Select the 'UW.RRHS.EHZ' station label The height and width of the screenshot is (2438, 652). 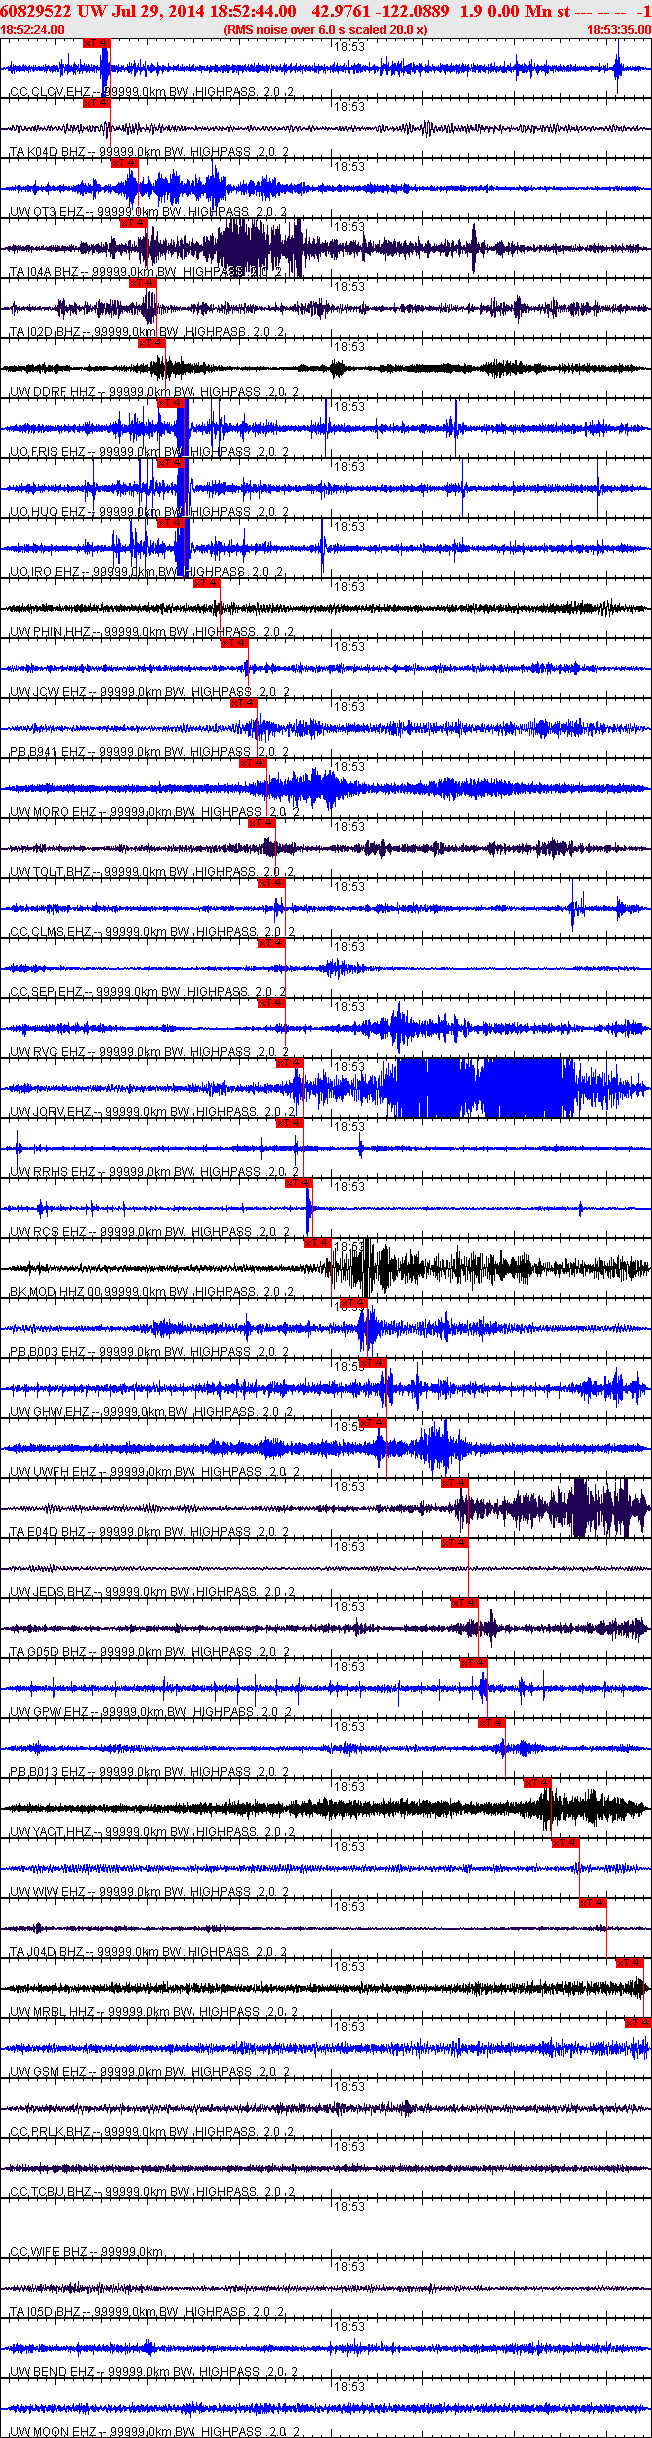pyautogui.click(x=53, y=1172)
